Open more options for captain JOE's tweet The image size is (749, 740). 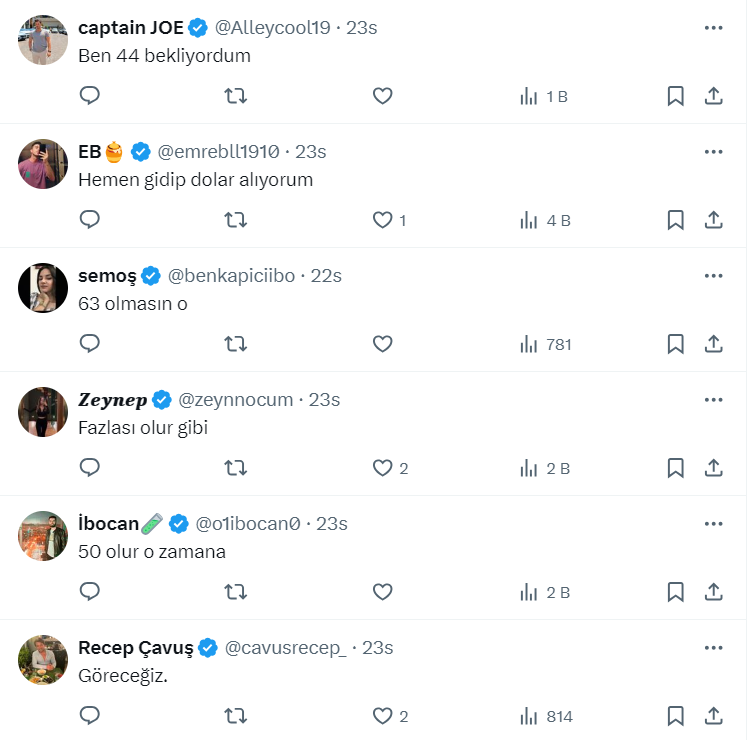713,28
